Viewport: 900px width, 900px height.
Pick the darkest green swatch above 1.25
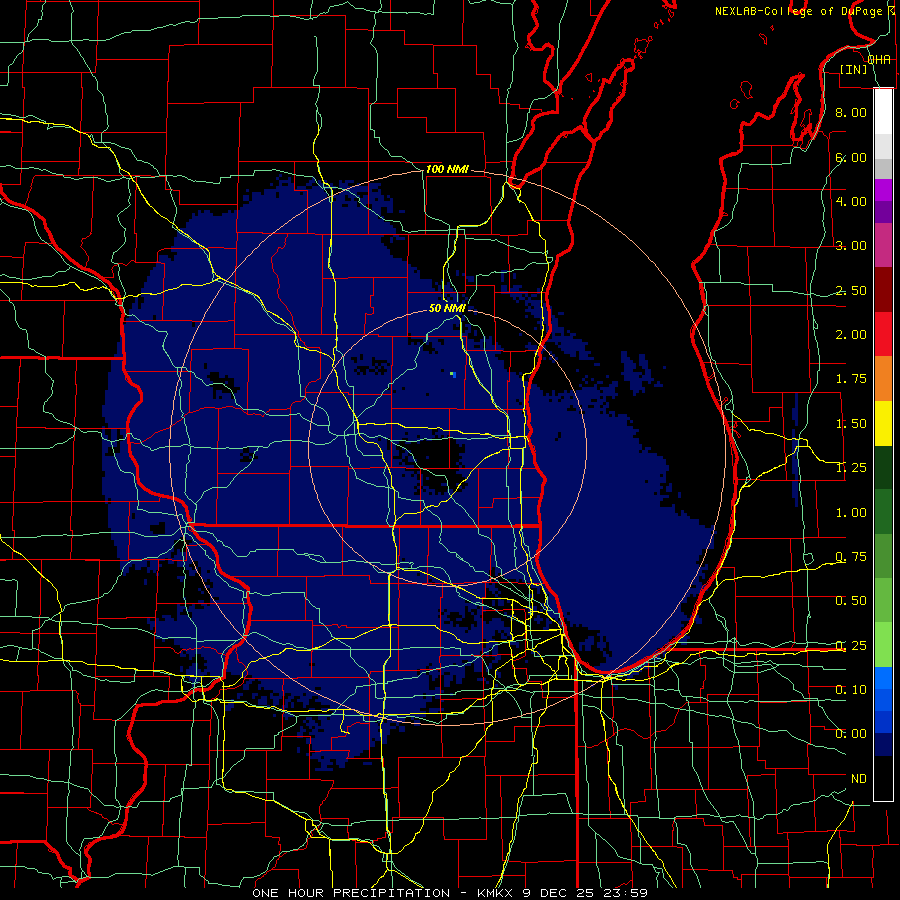point(883,467)
